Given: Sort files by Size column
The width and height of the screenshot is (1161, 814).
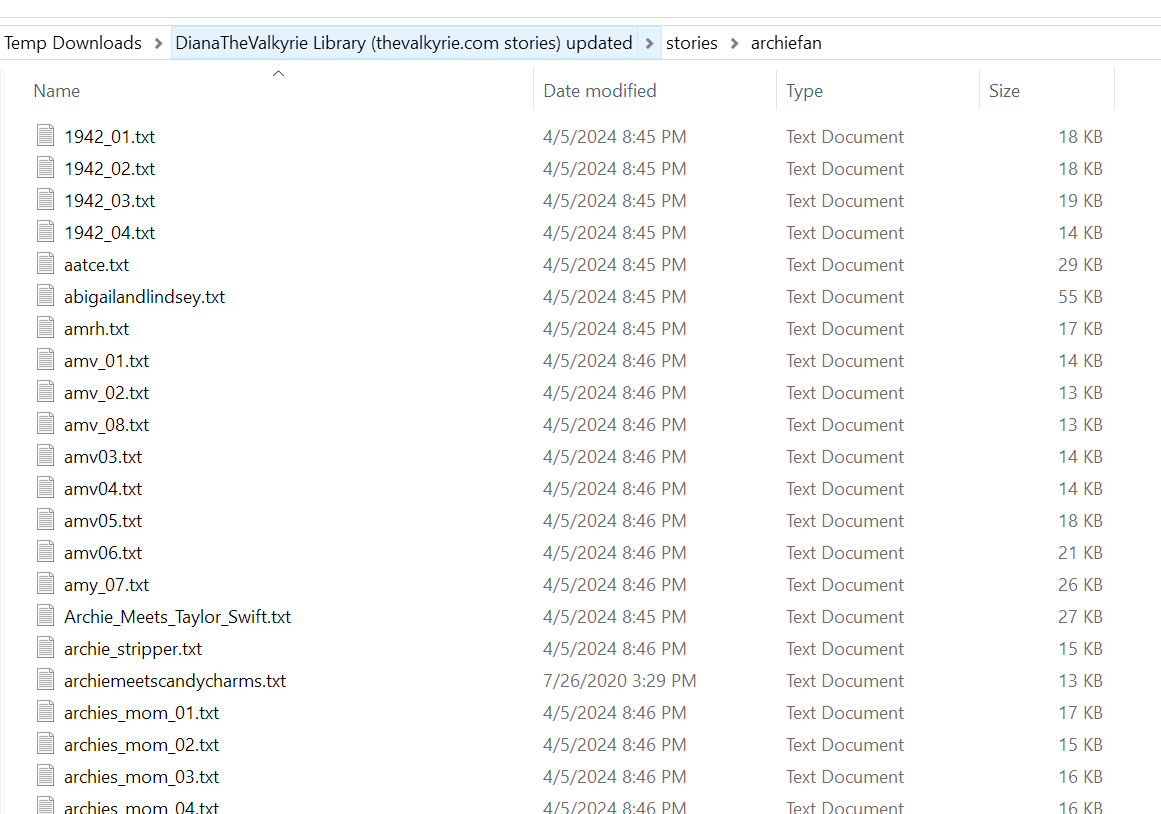Looking at the screenshot, I should click(1004, 91).
